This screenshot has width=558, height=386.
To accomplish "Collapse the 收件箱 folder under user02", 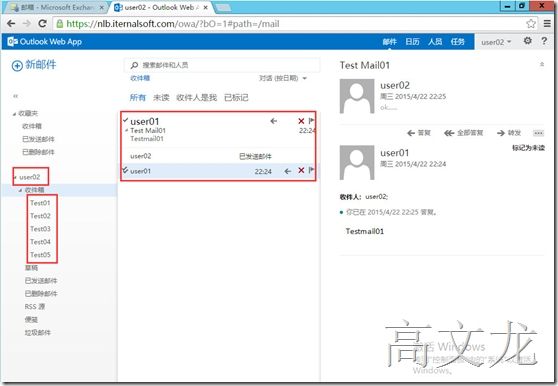I will pos(20,190).
